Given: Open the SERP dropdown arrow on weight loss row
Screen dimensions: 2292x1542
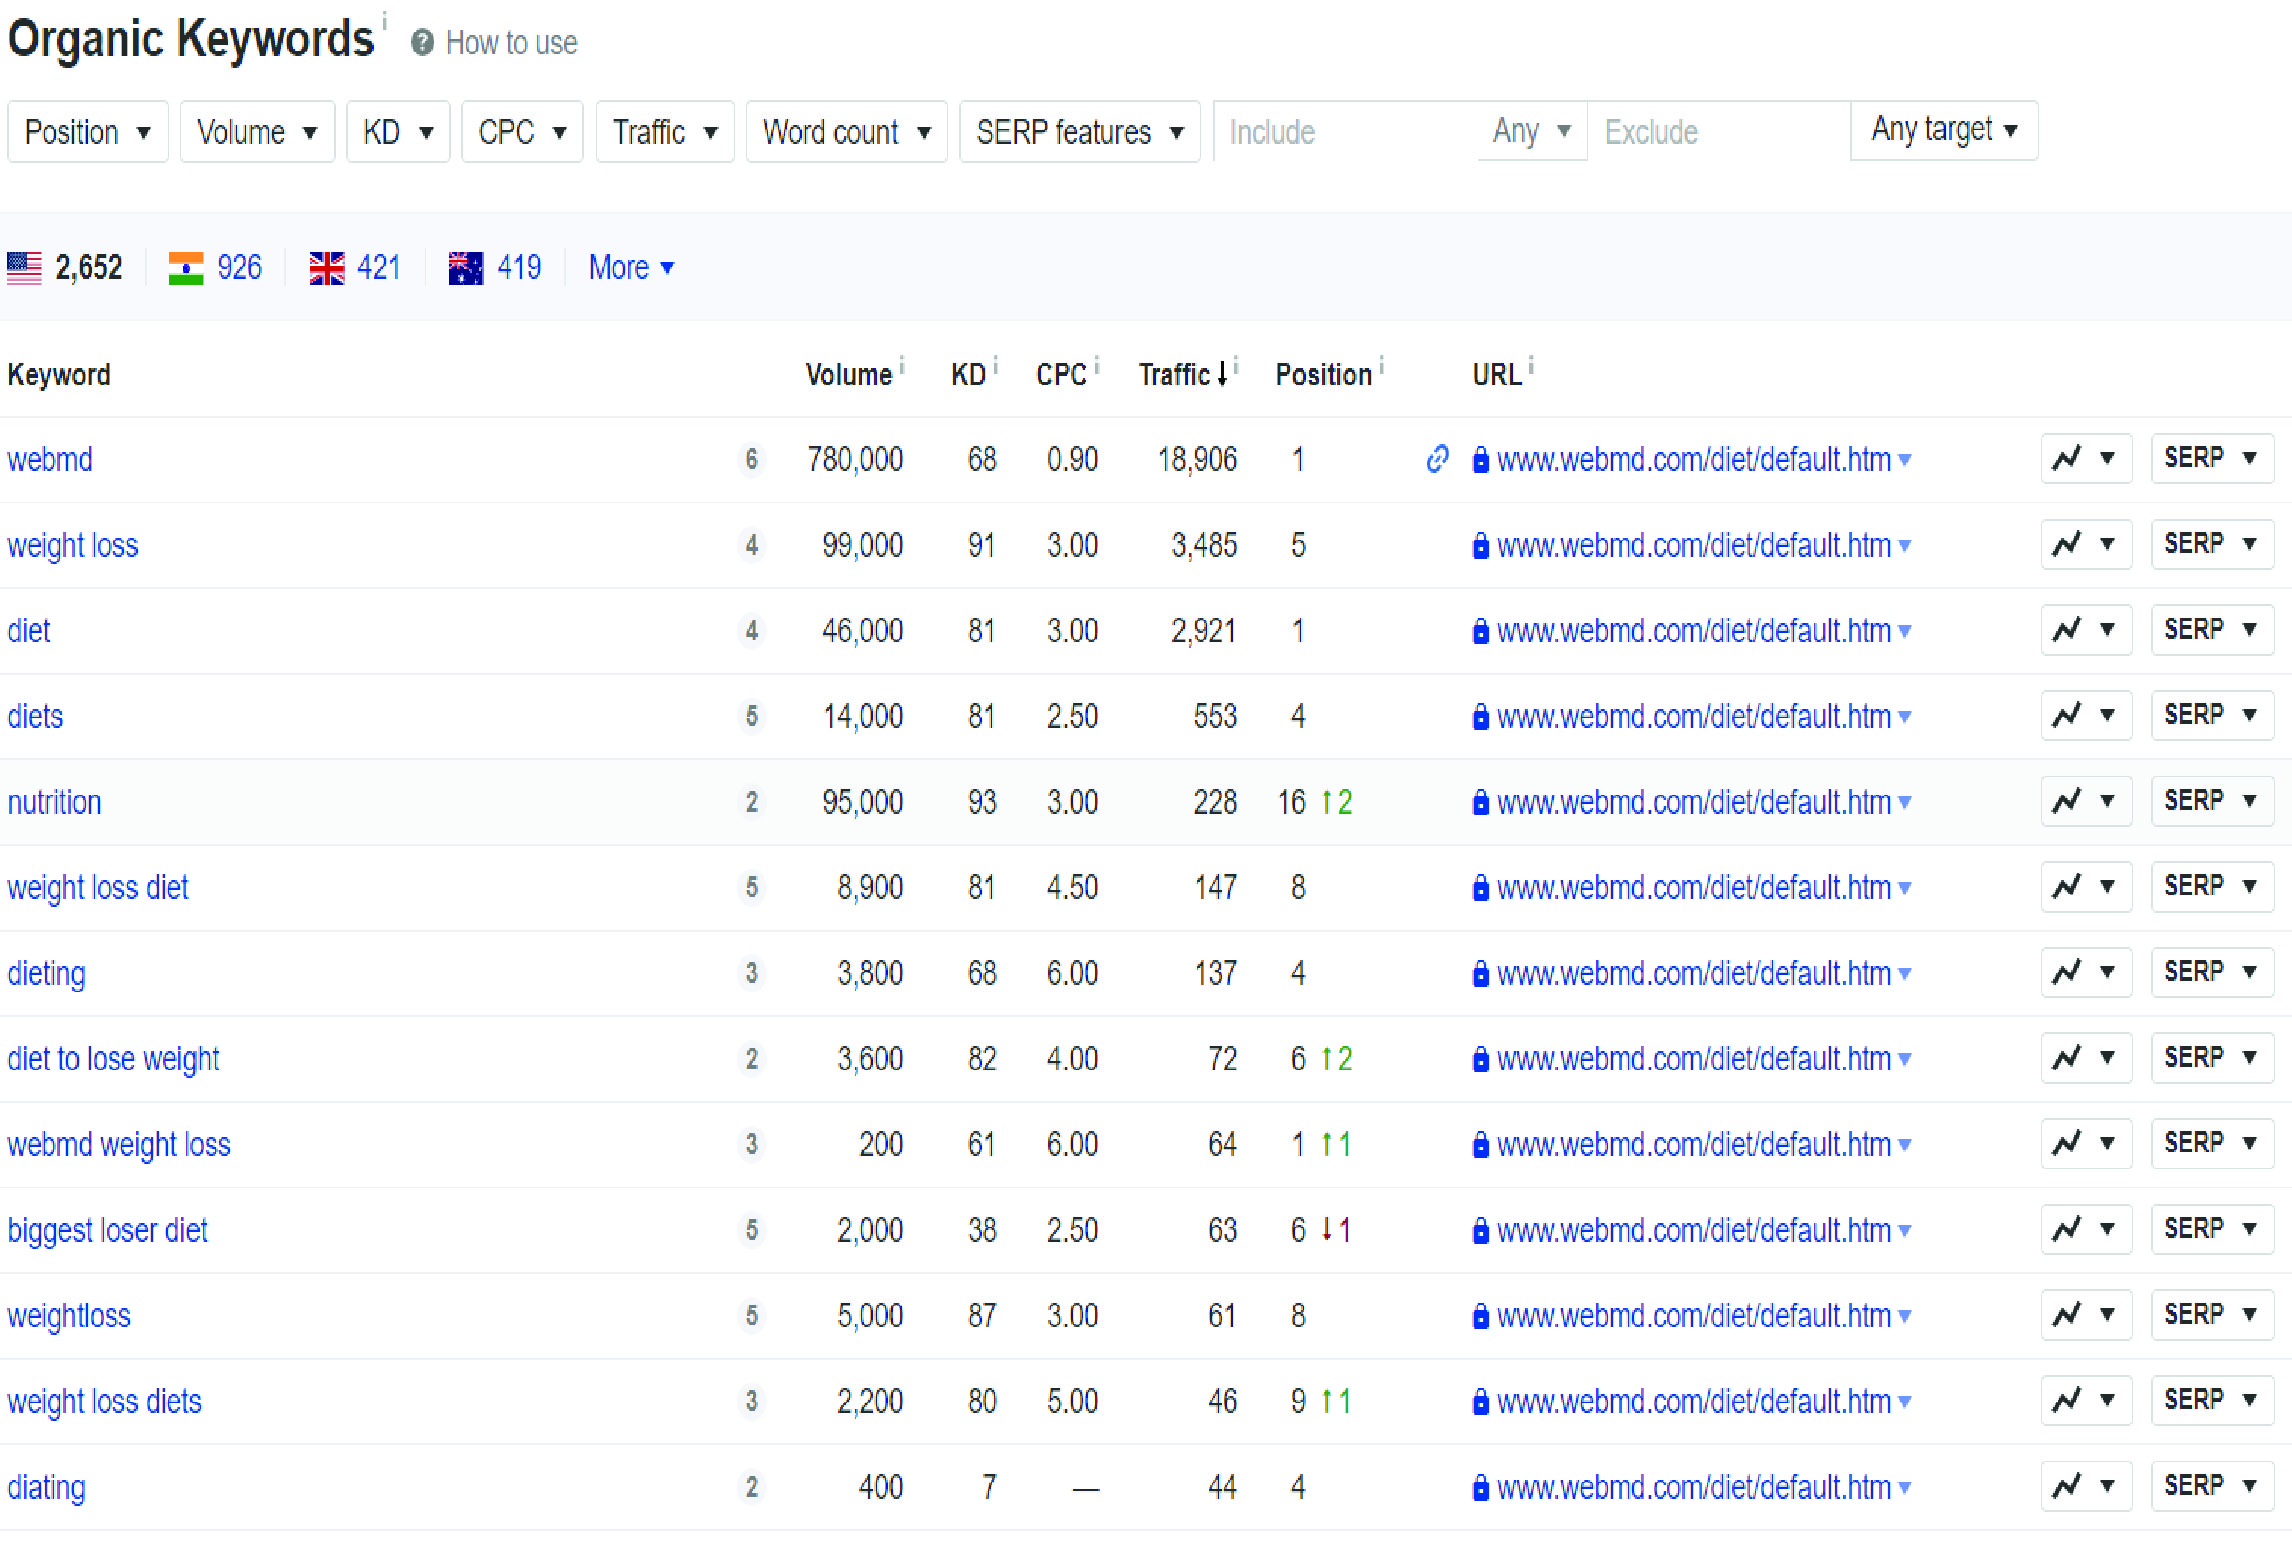Looking at the screenshot, I should click(2248, 543).
